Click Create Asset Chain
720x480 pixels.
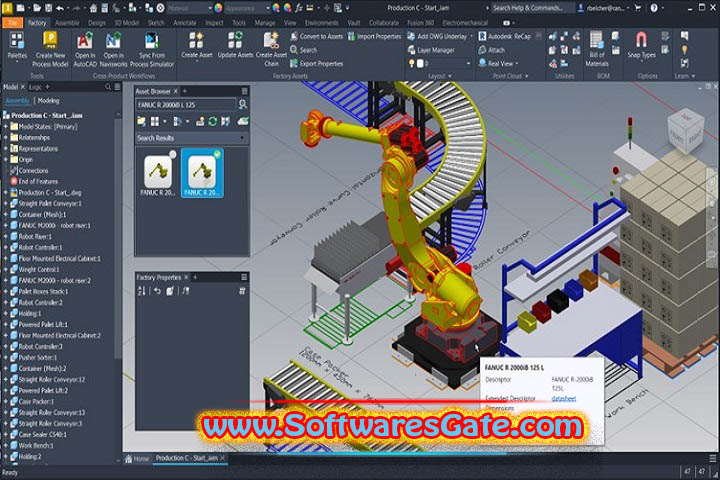271,50
